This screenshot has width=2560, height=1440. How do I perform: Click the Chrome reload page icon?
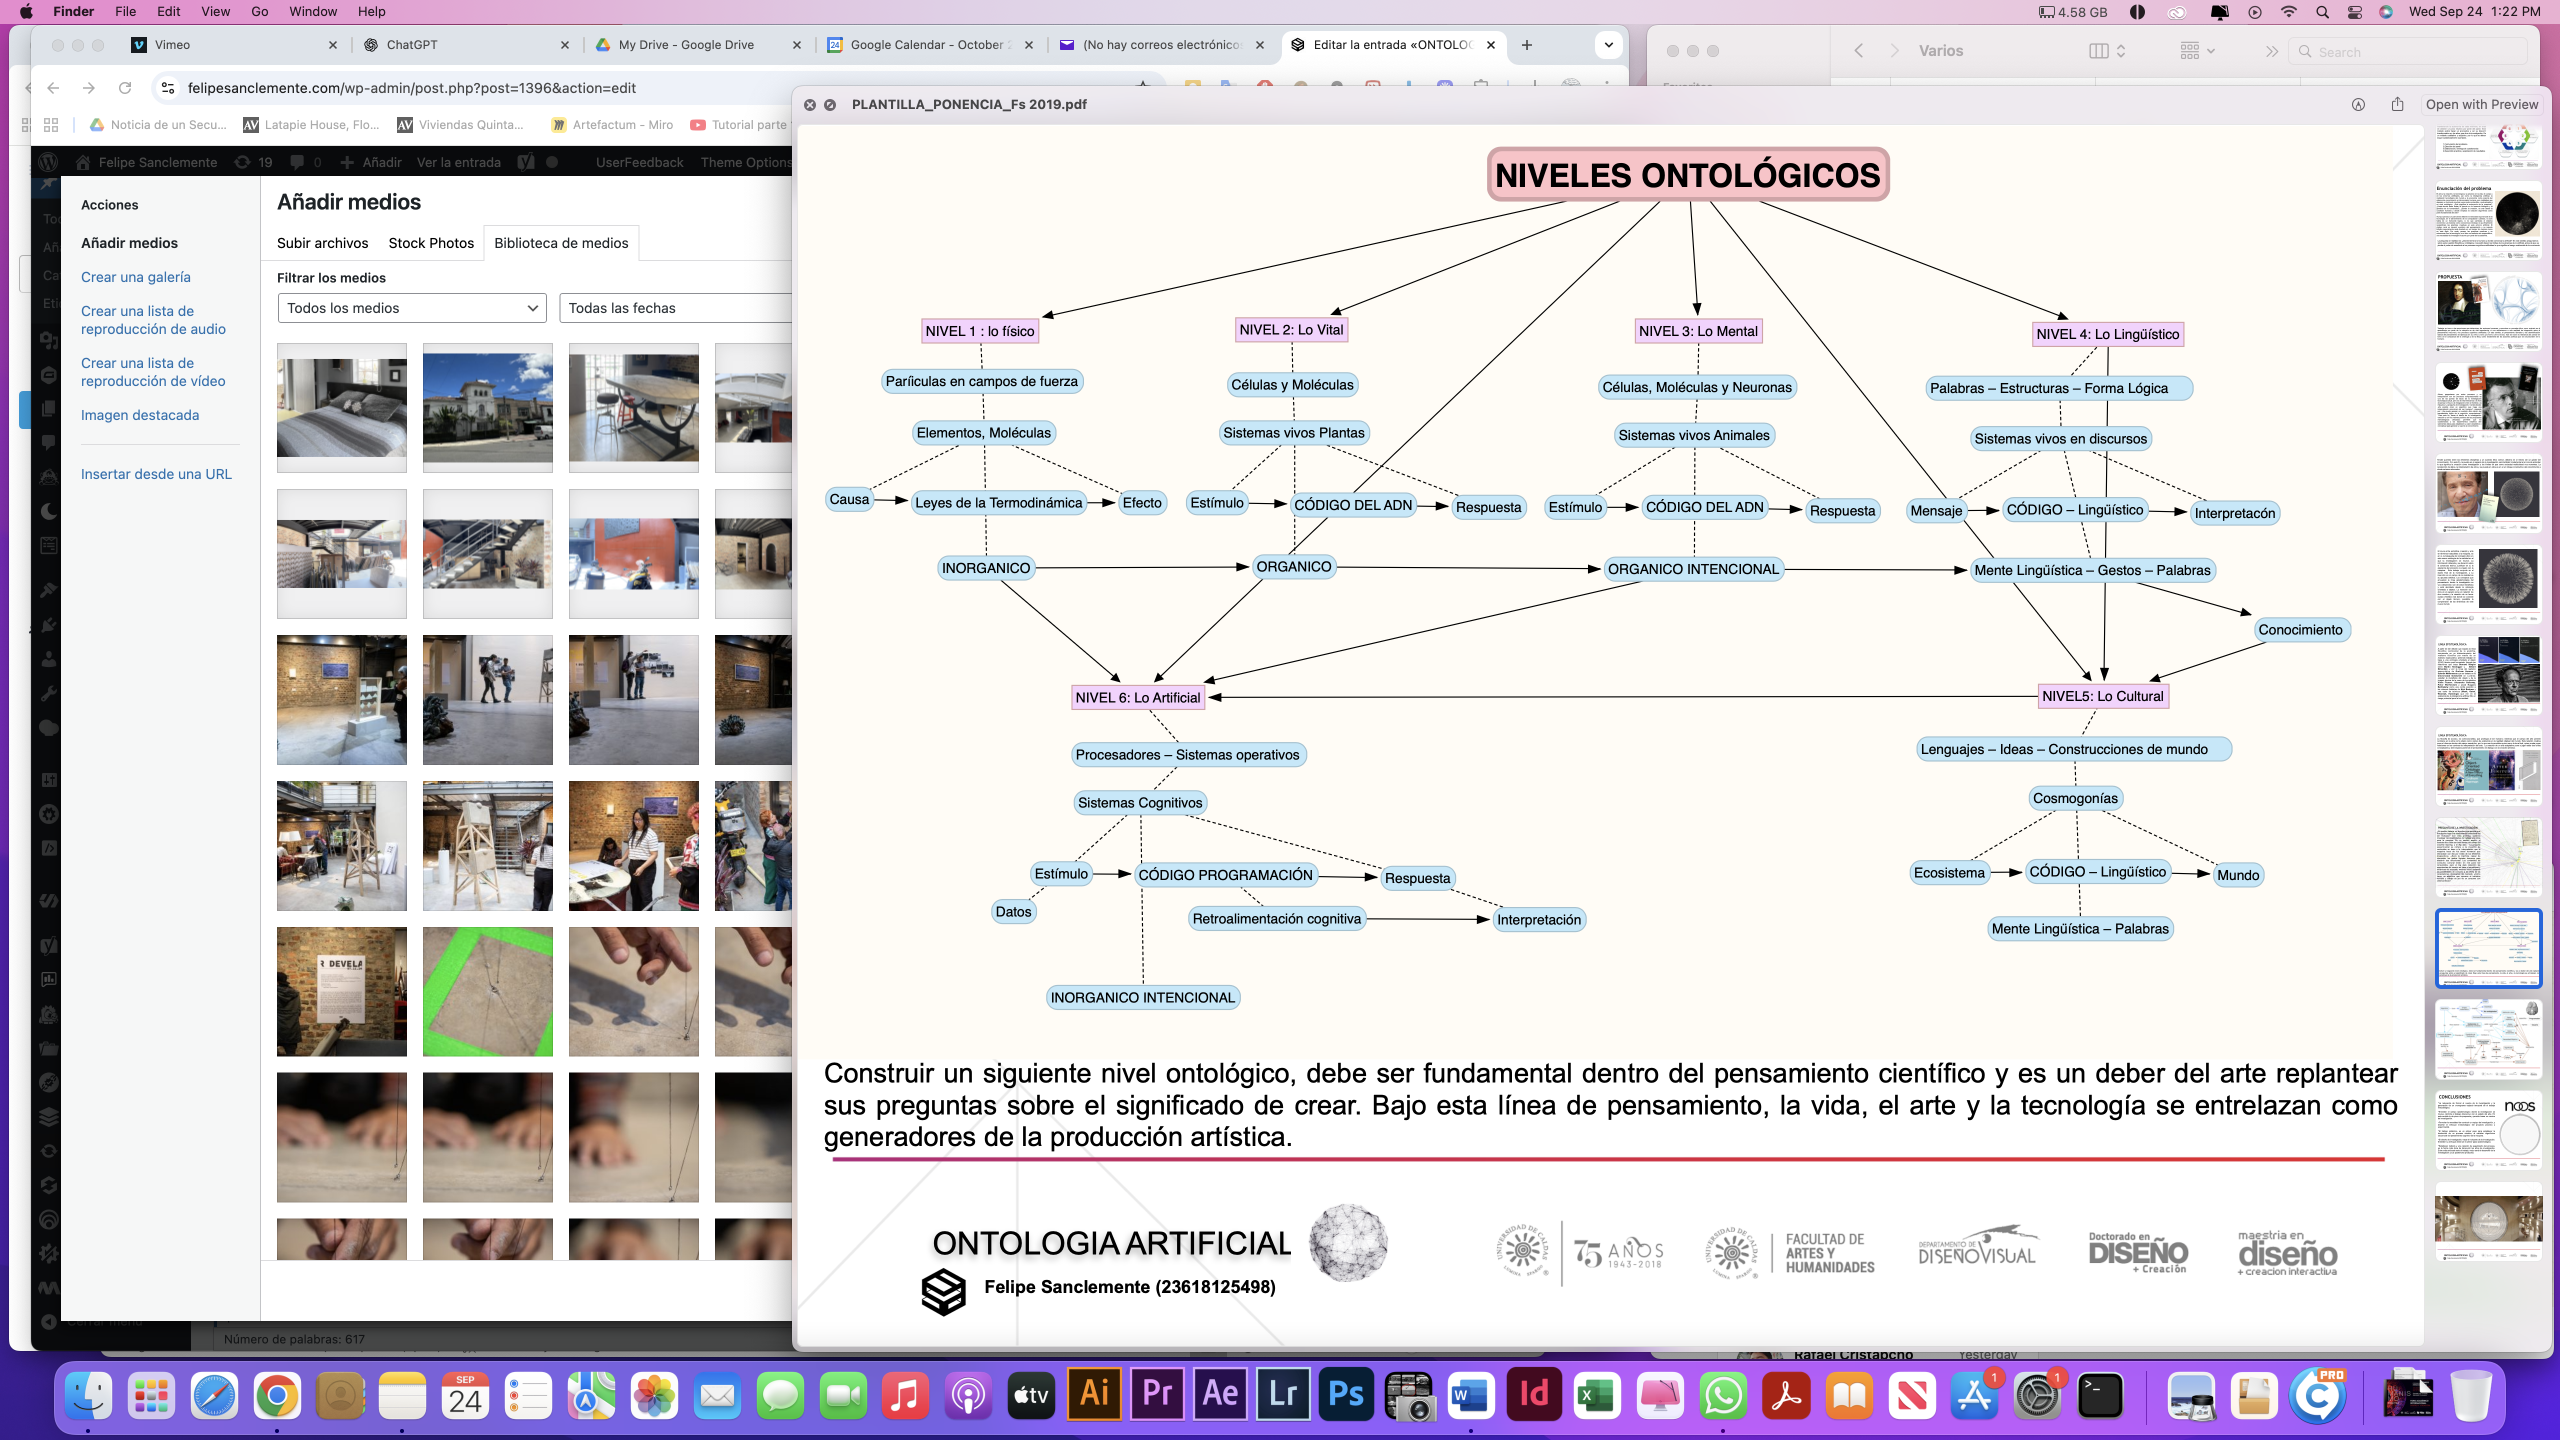click(x=125, y=88)
